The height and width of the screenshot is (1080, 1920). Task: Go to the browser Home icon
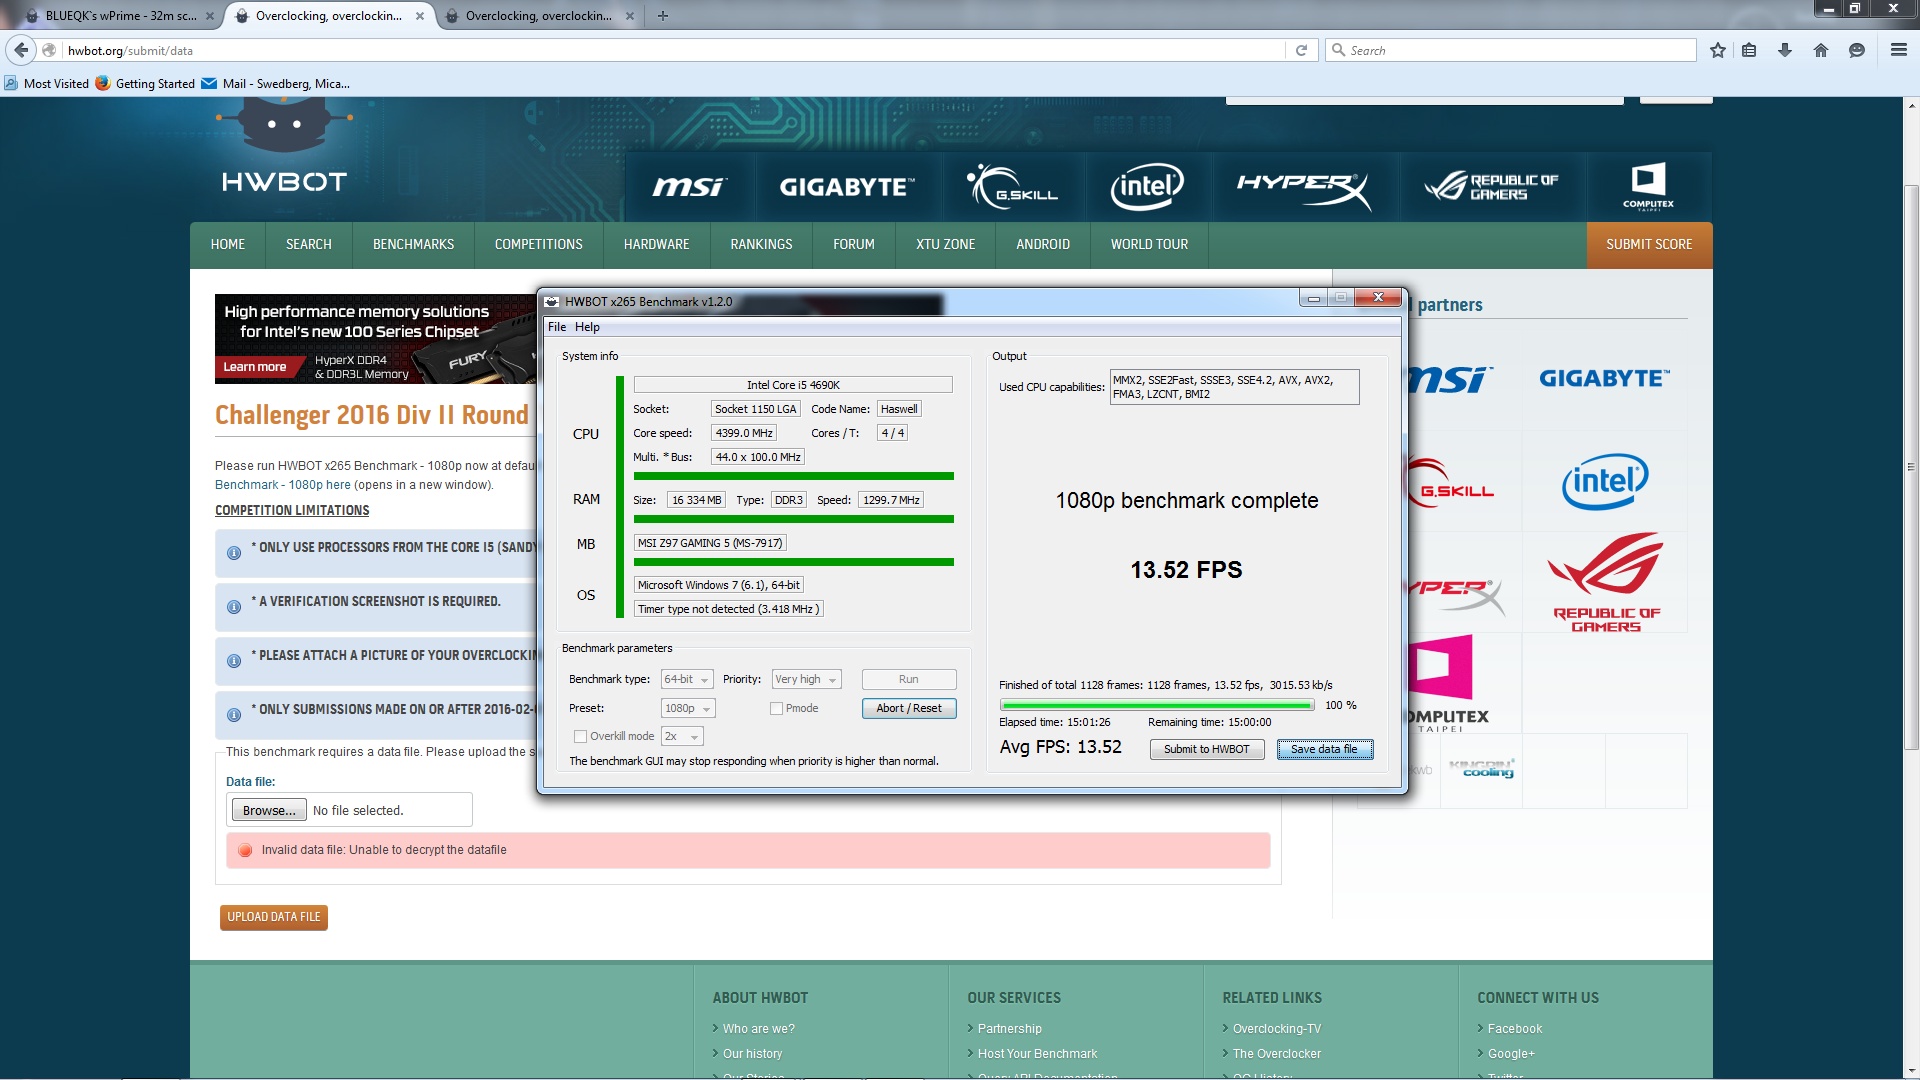(x=1821, y=50)
